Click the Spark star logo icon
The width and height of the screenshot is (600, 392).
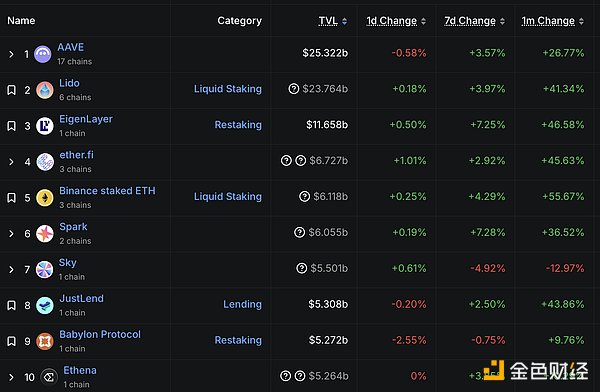(x=45, y=234)
